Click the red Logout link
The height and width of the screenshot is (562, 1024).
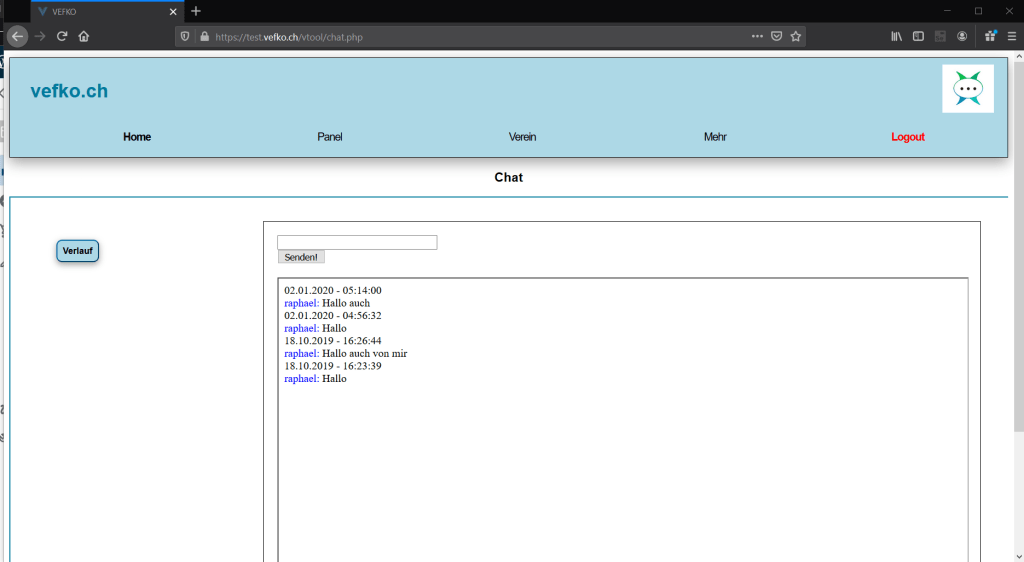click(908, 137)
